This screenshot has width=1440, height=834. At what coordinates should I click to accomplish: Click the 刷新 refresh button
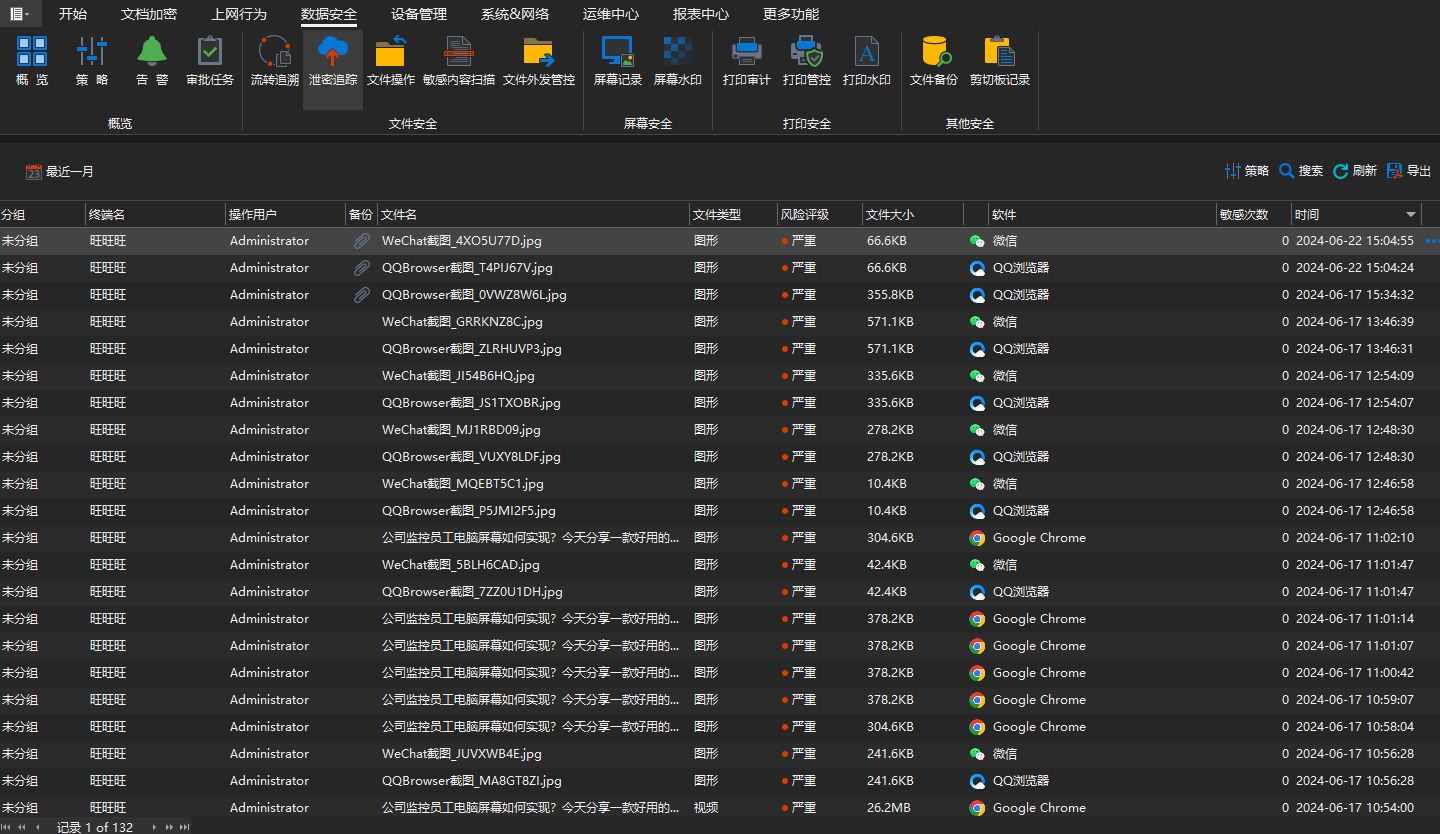click(x=1354, y=170)
